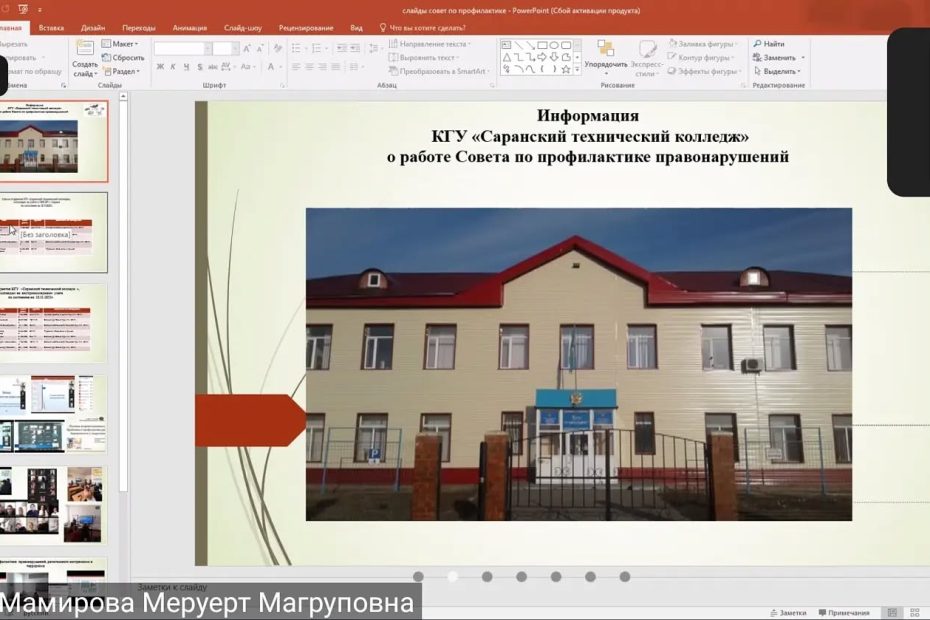The width and height of the screenshot is (930, 620).
Task: Toggle Align Right paragraph
Action: tap(322, 67)
